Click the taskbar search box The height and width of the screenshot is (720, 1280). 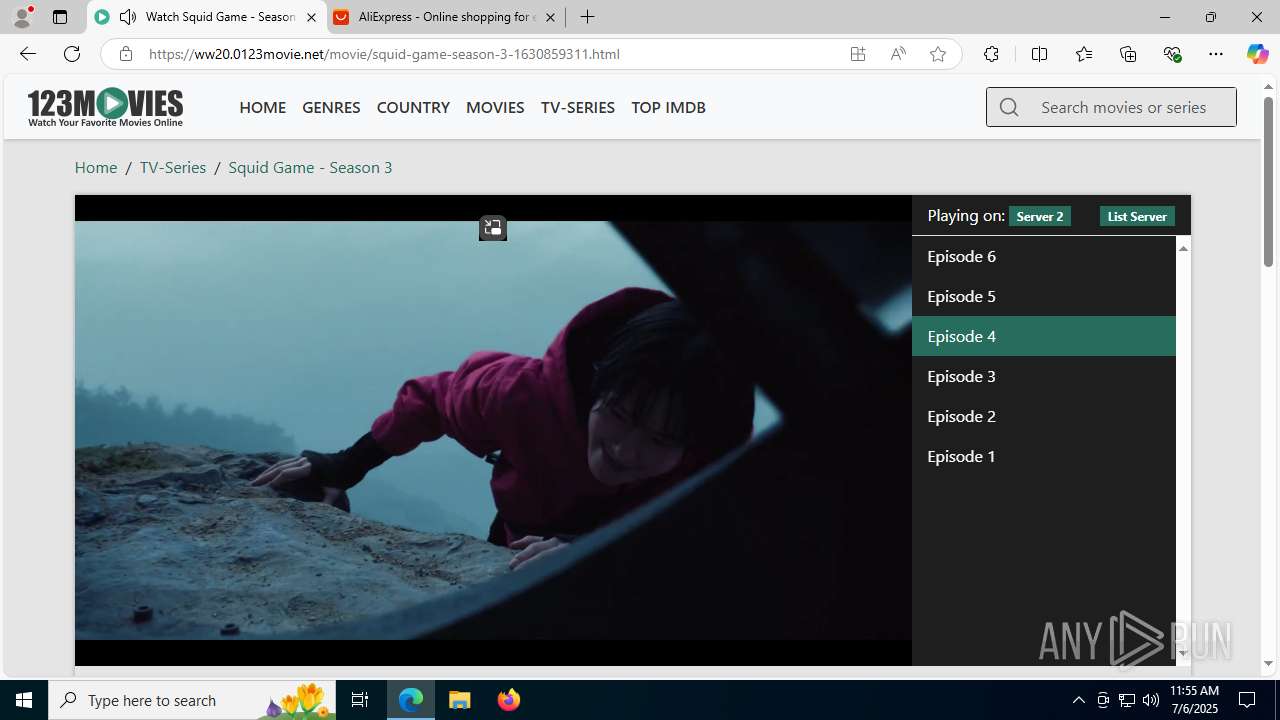(x=192, y=700)
